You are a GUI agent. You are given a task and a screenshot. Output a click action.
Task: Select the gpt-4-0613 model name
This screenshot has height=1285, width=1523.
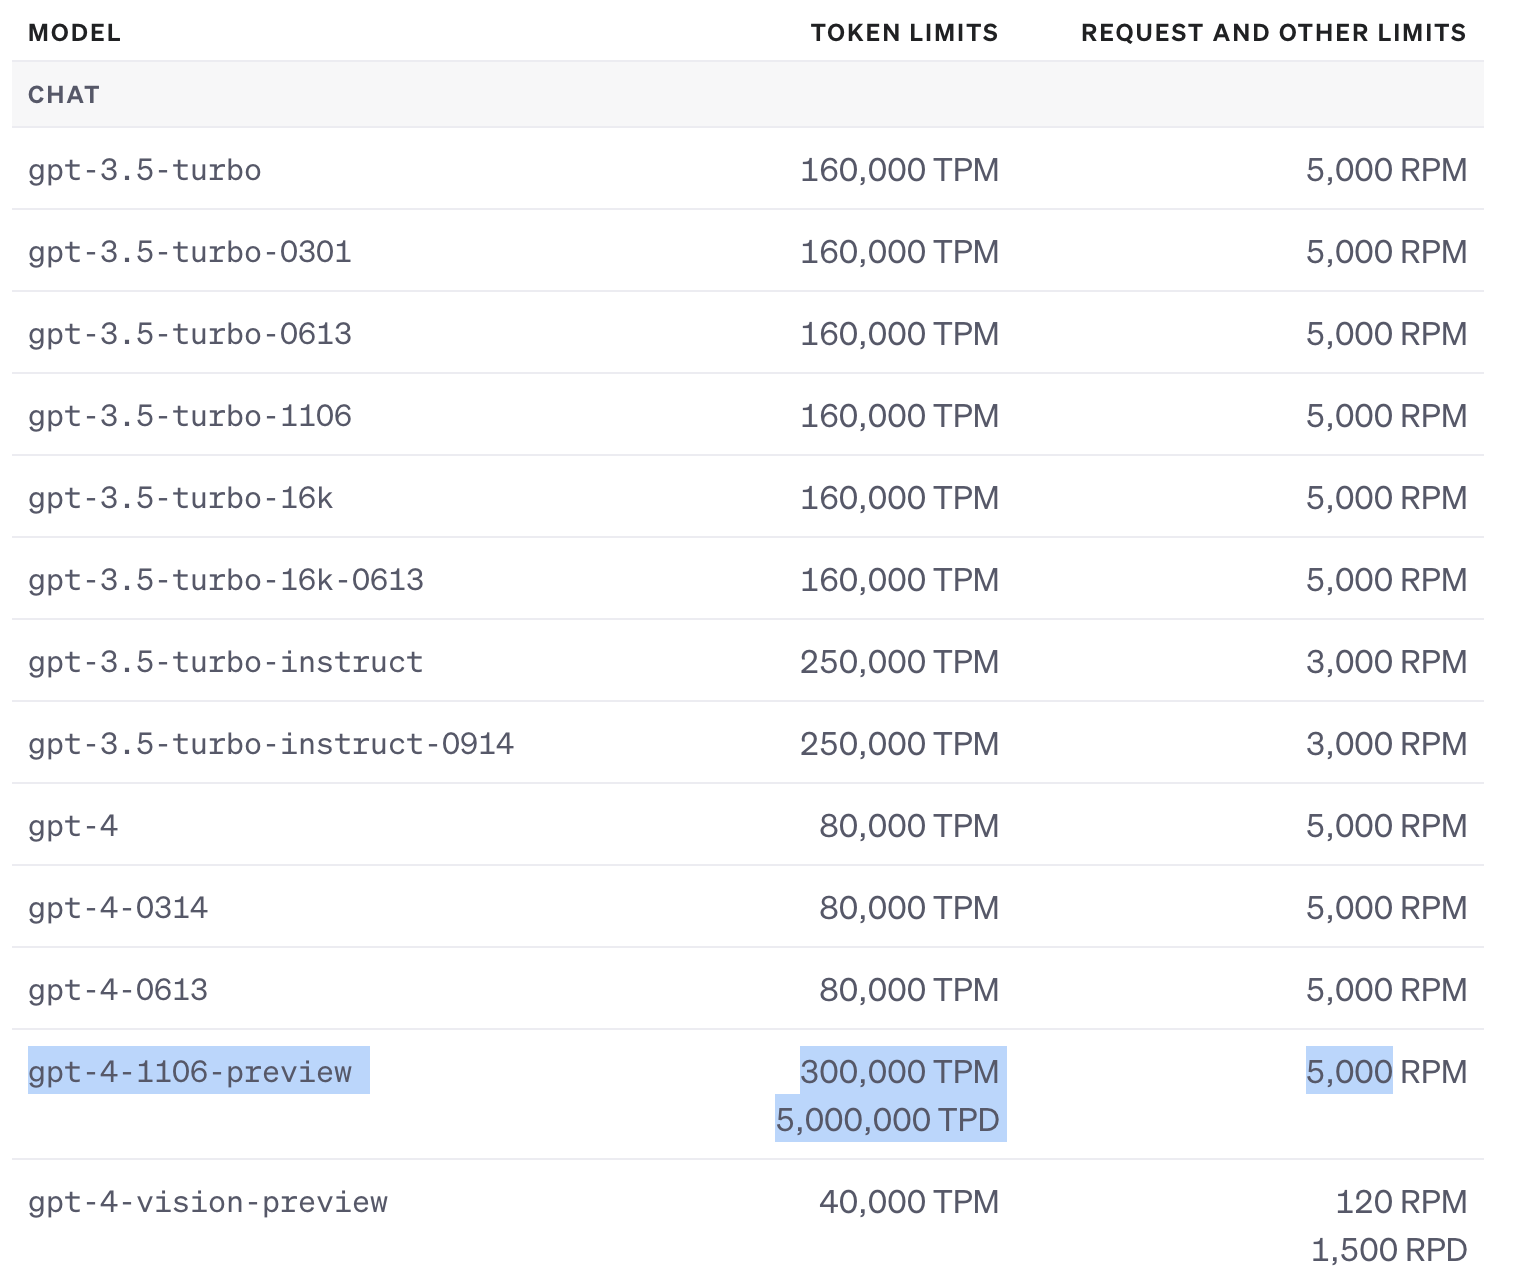click(118, 990)
